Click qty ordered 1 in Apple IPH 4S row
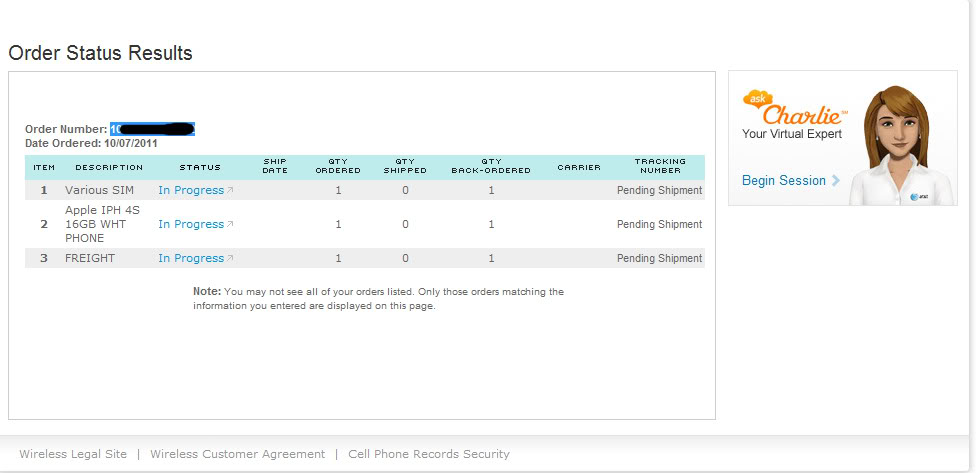978x473 pixels. point(338,224)
